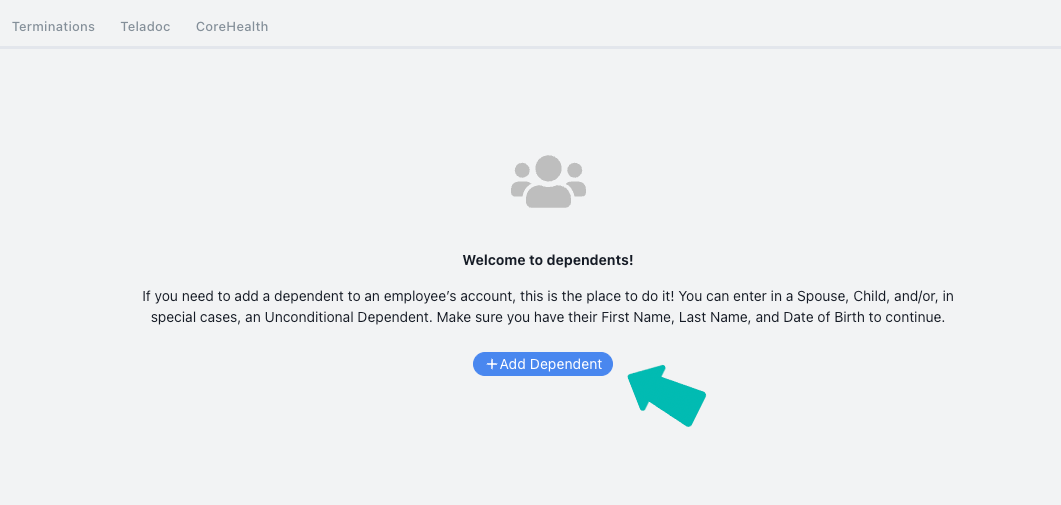Switch to the Teladoc tab

pyautogui.click(x=145, y=26)
